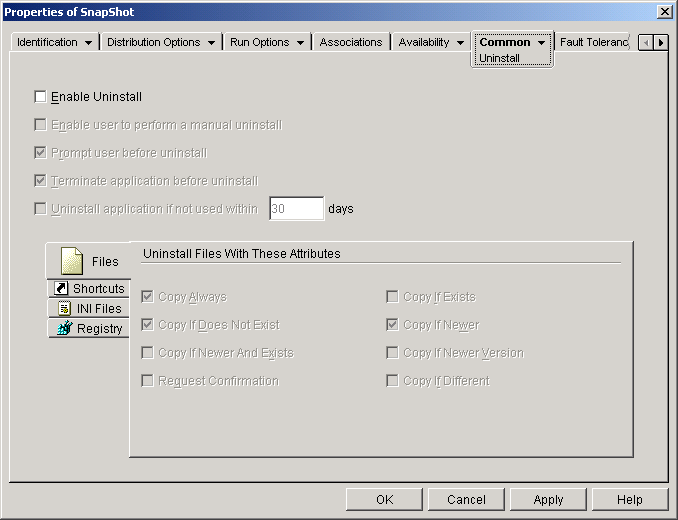
Task: Select the Shortcuts label in side list
Action: click(x=99, y=289)
